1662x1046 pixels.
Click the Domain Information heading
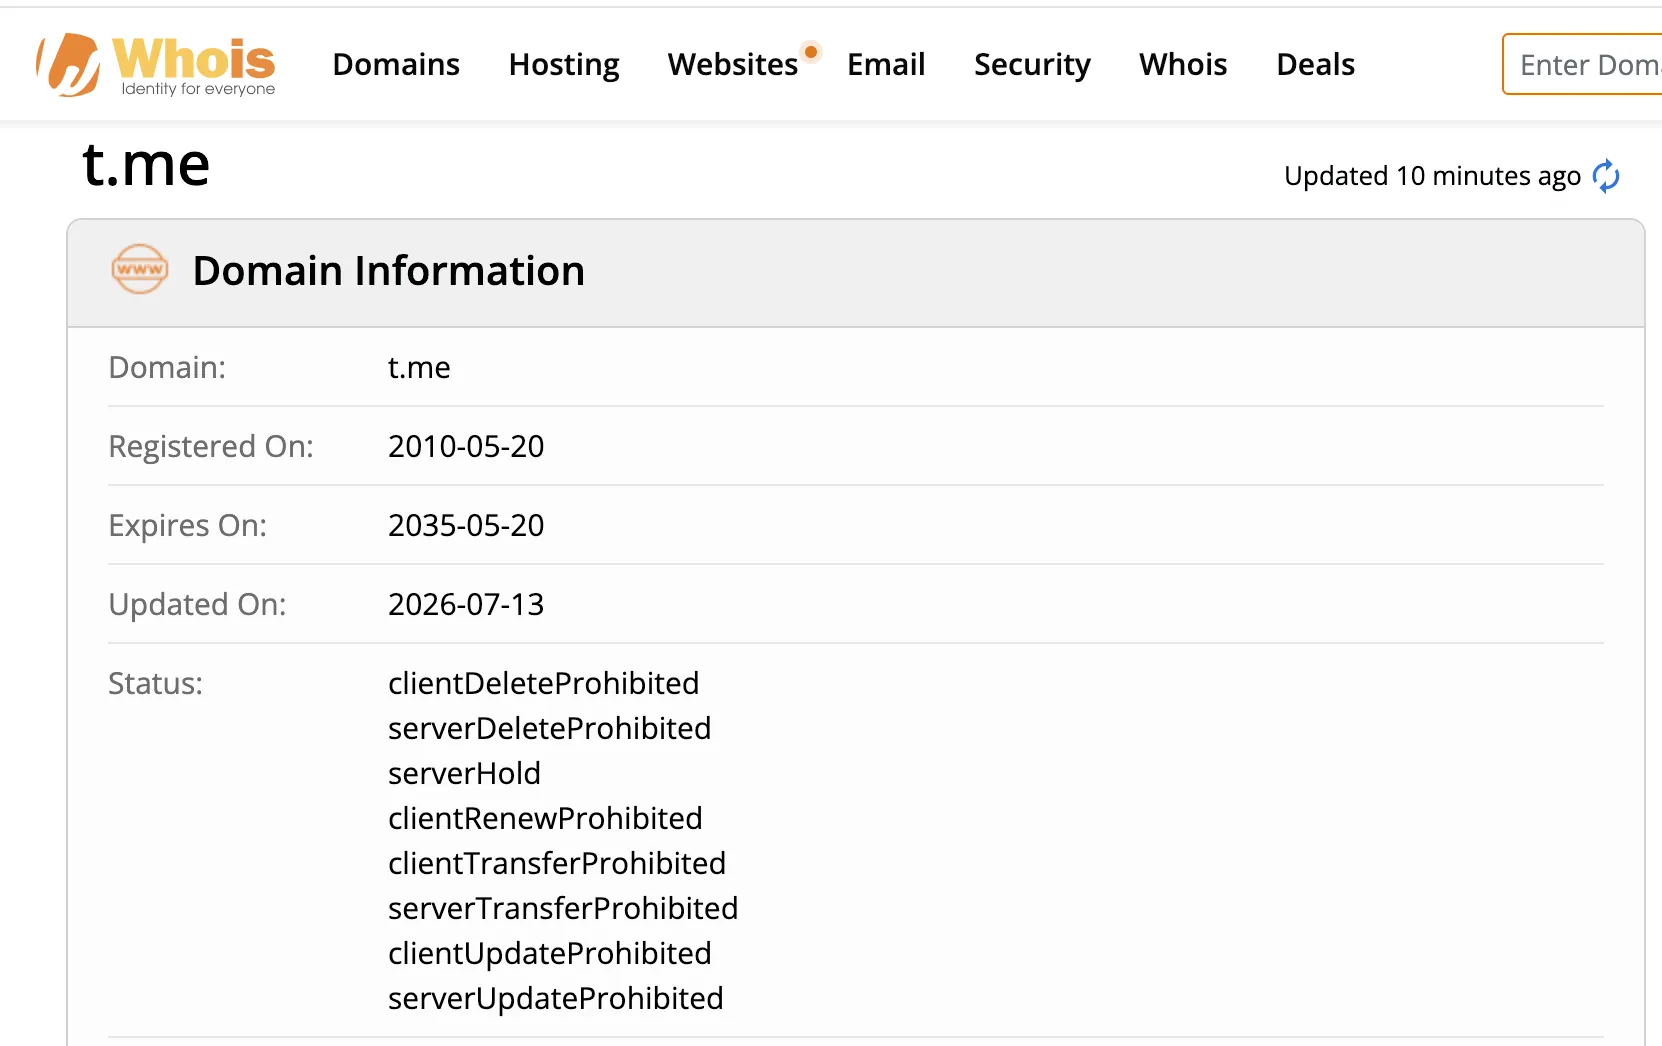[389, 271]
